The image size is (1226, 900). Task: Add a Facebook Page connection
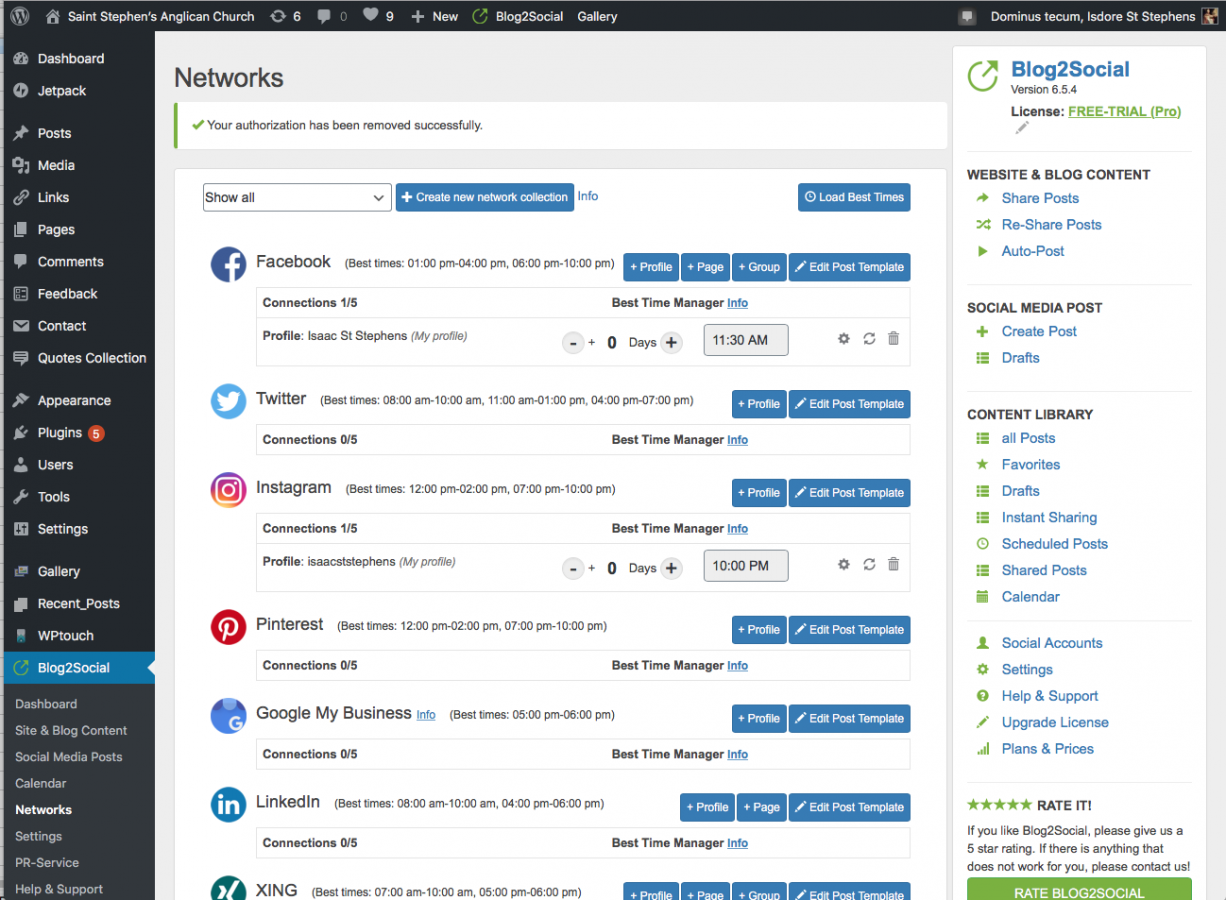click(705, 267)
